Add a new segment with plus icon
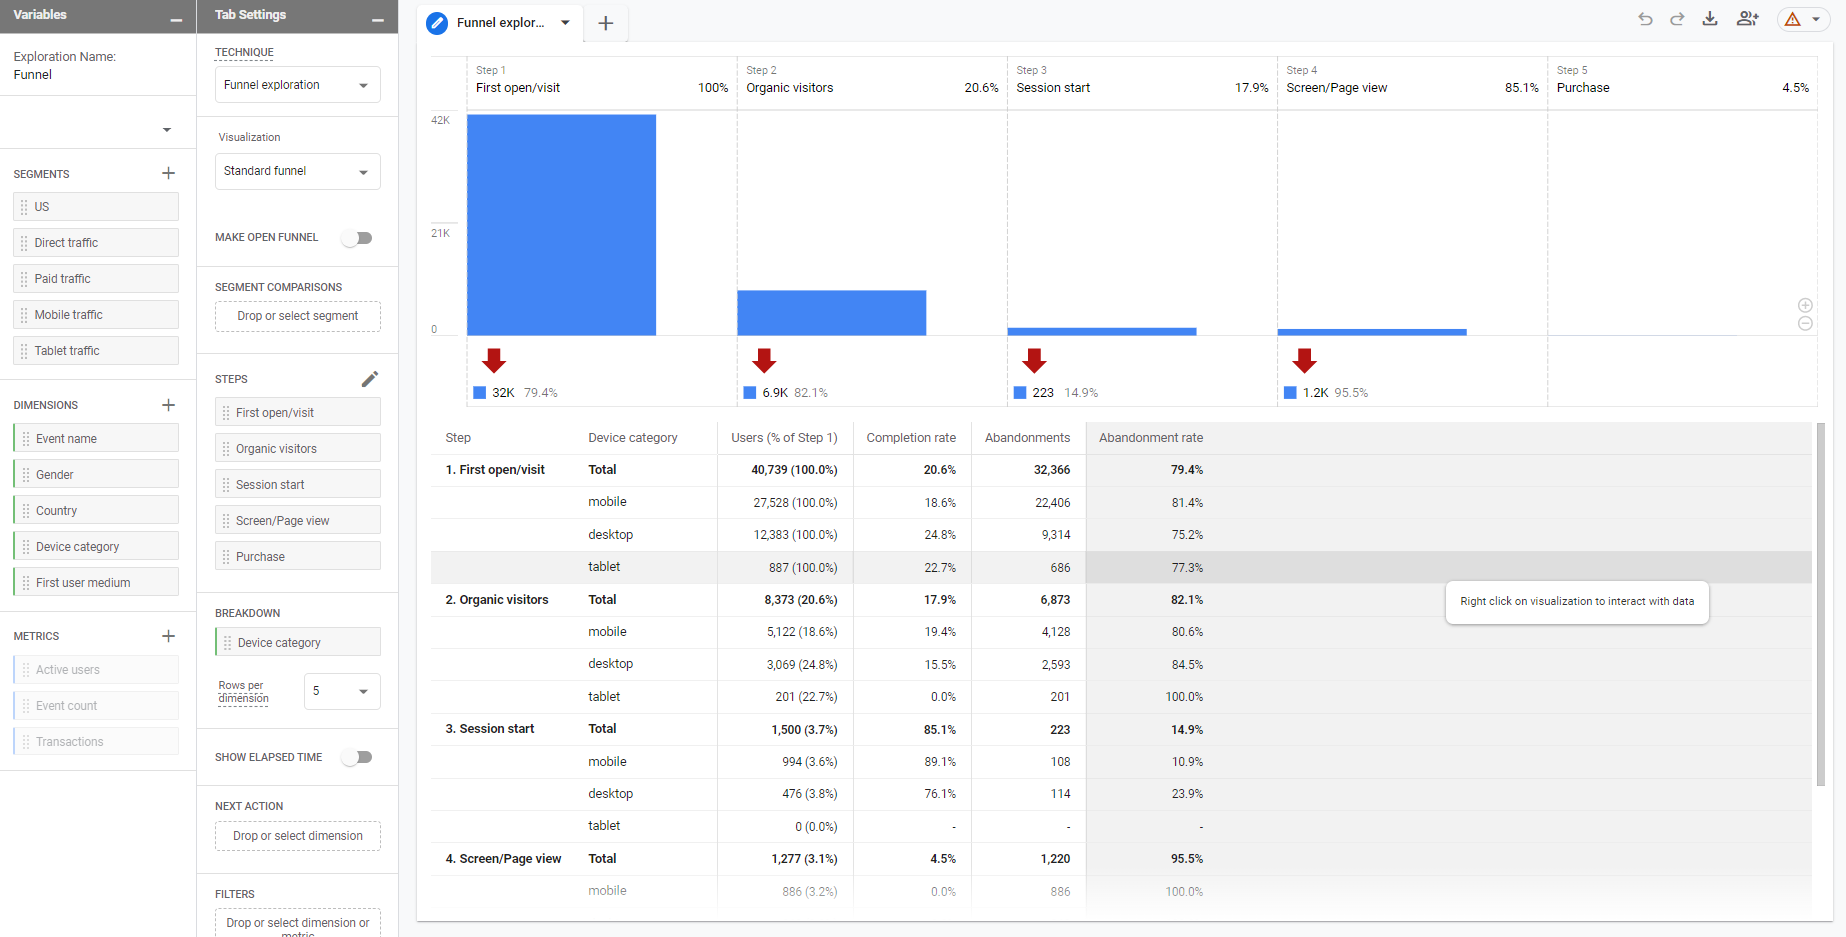The image size is (1846, 937). pyautogui.click(x=168, y=173)
